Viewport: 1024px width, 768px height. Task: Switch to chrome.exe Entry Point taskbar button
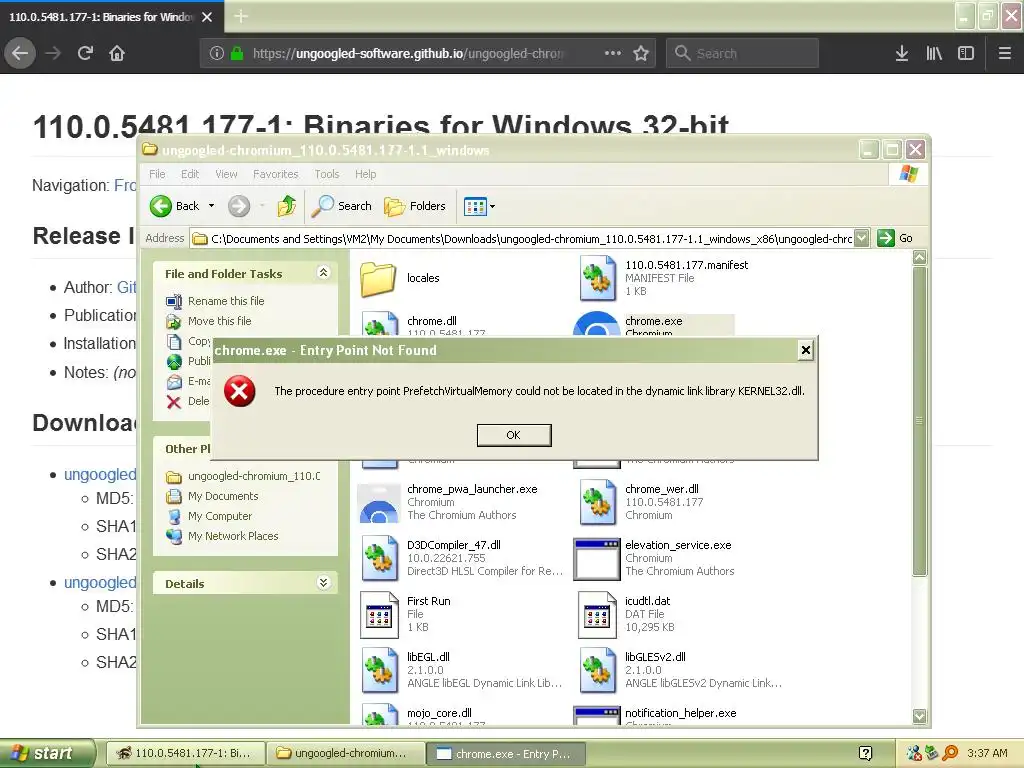[x=507, y=753]
